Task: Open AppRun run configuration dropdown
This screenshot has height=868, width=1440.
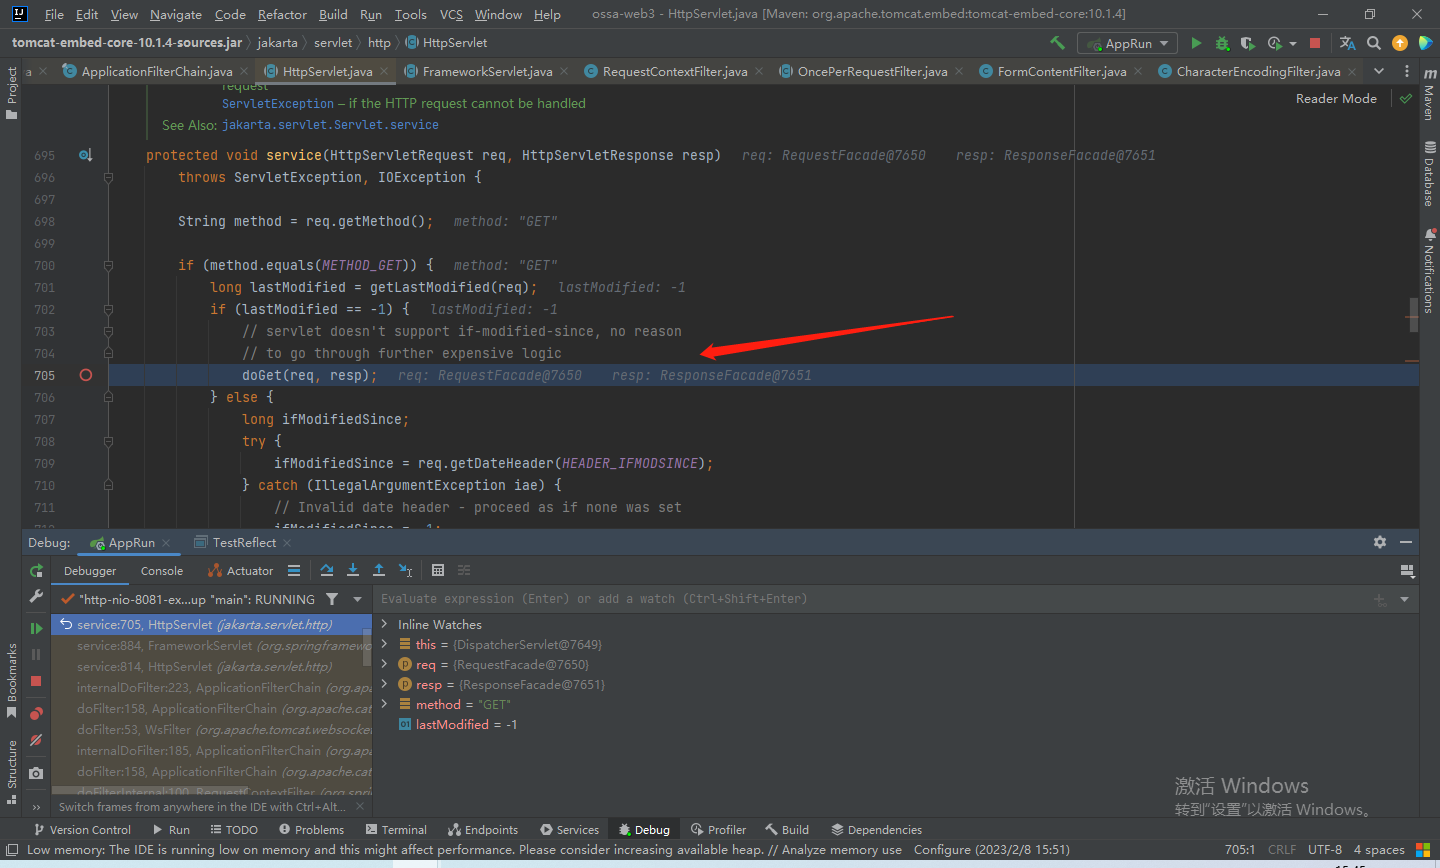Action: (x=1127, y=43)
